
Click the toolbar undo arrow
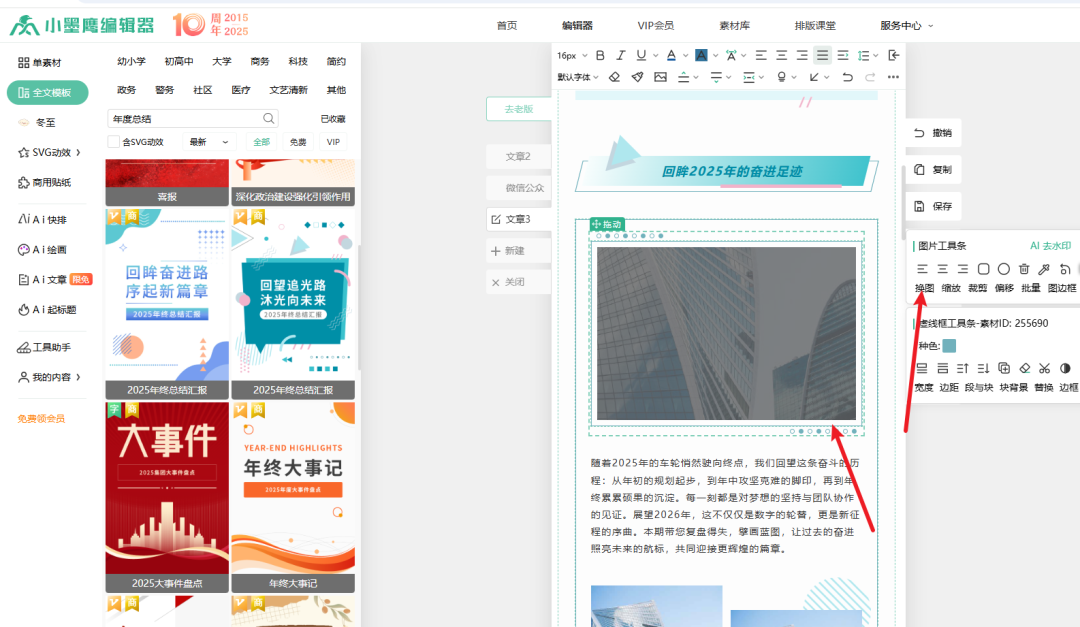tap(848, 77)
